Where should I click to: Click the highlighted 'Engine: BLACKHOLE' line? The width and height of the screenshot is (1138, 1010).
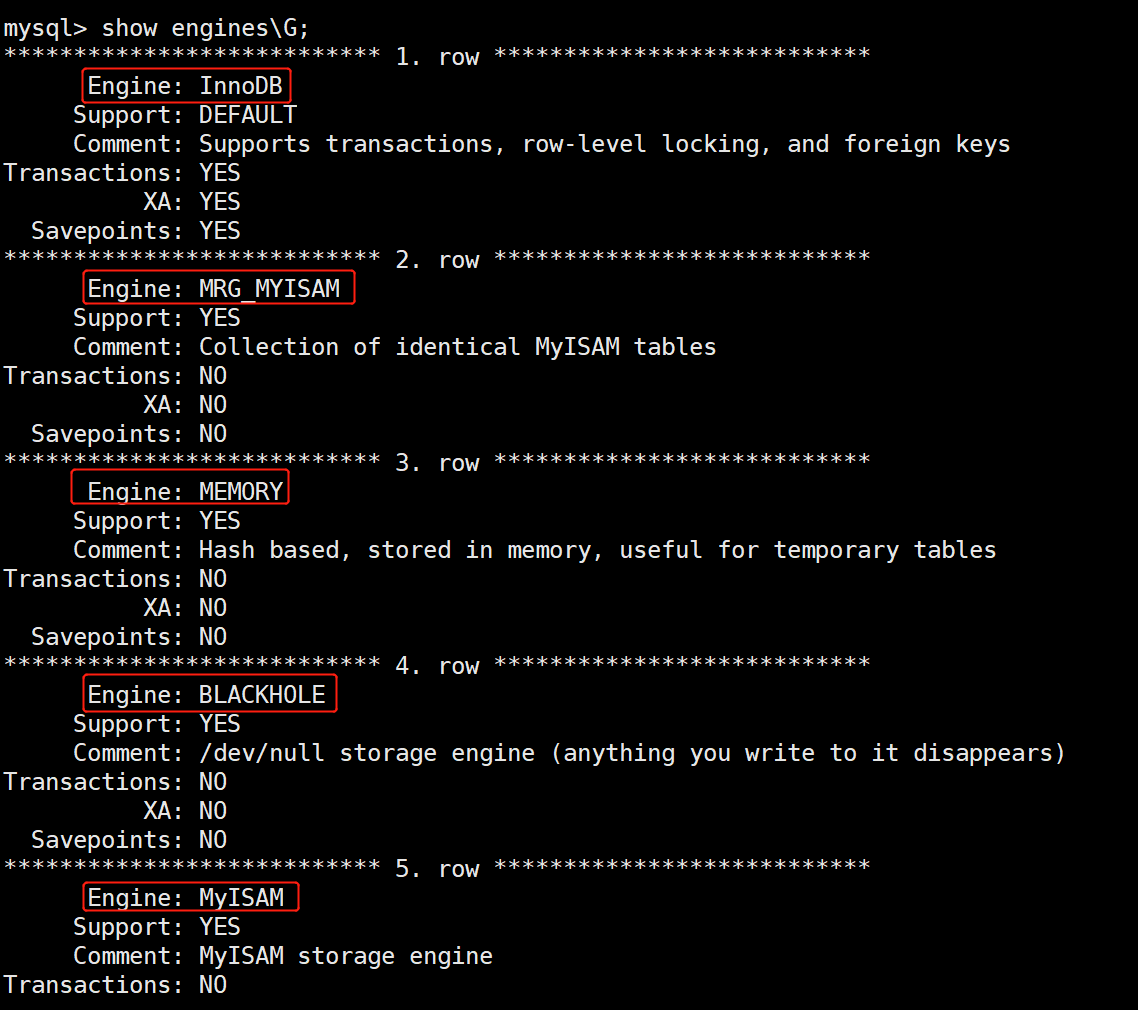(x=207, y=694)
